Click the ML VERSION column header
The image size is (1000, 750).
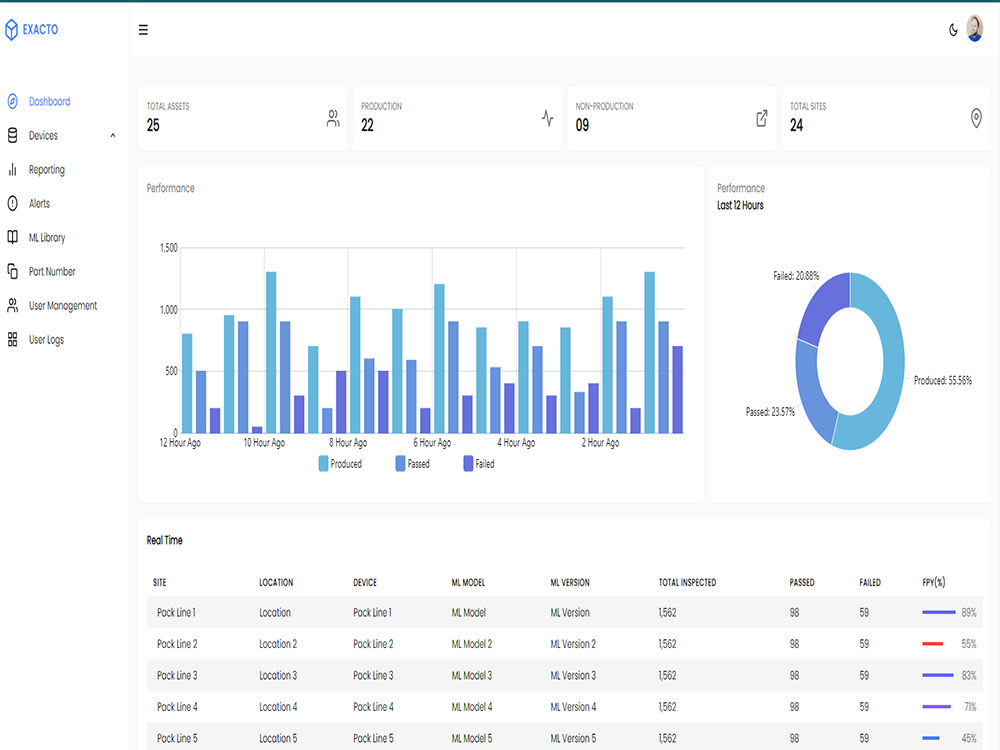[x=570, y=582]
